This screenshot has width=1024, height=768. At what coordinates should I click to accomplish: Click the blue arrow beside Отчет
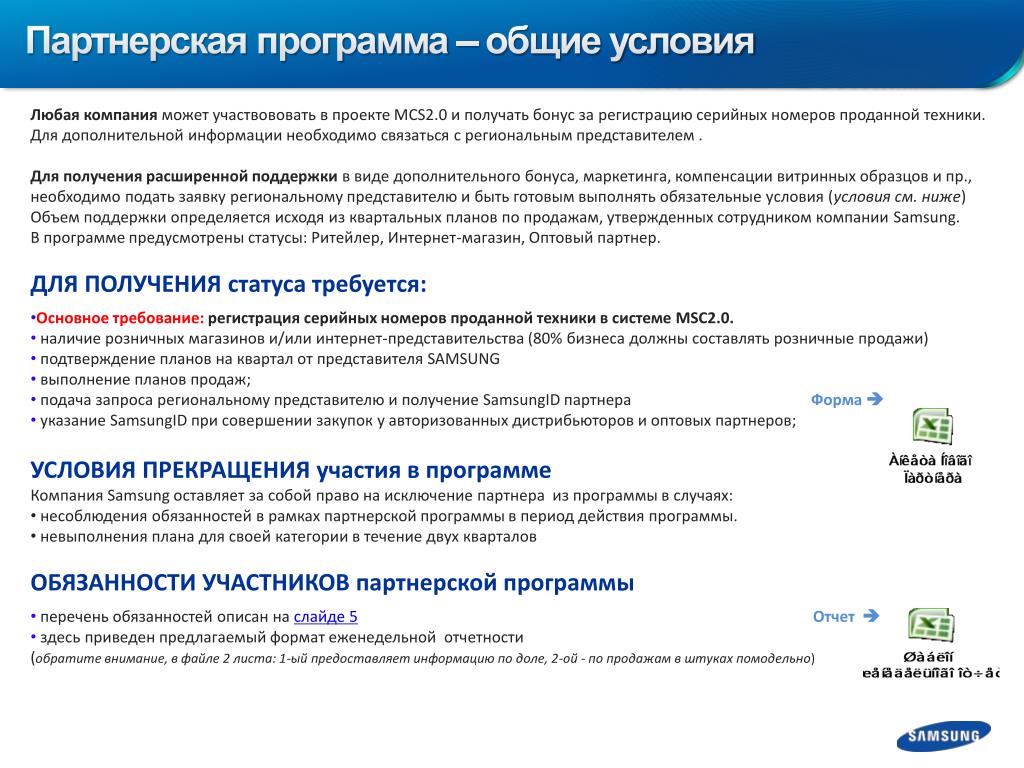pyautogui.click(x=871, y=616)
